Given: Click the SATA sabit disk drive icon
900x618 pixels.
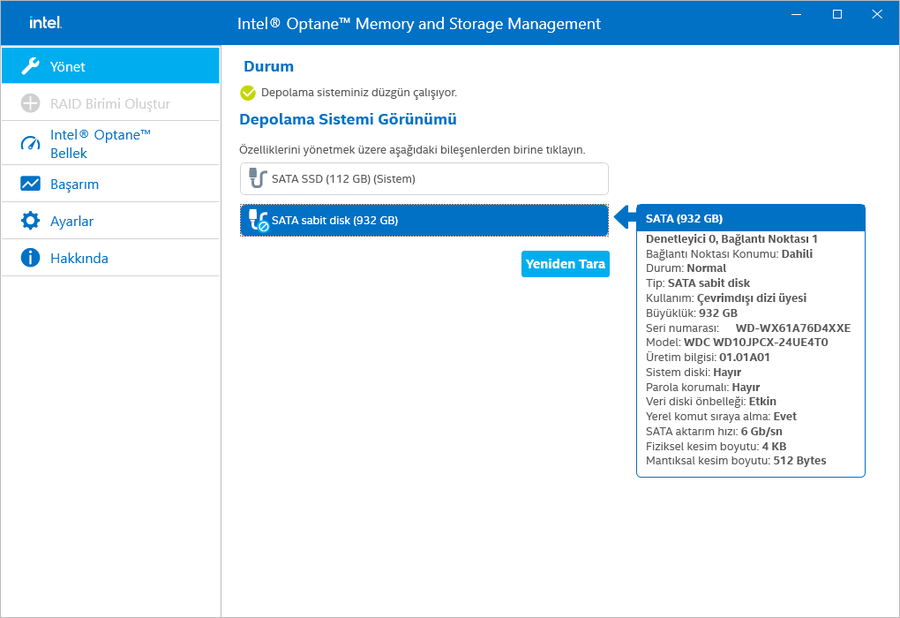Looking at the screenshot, I should [x=258, y=220].
